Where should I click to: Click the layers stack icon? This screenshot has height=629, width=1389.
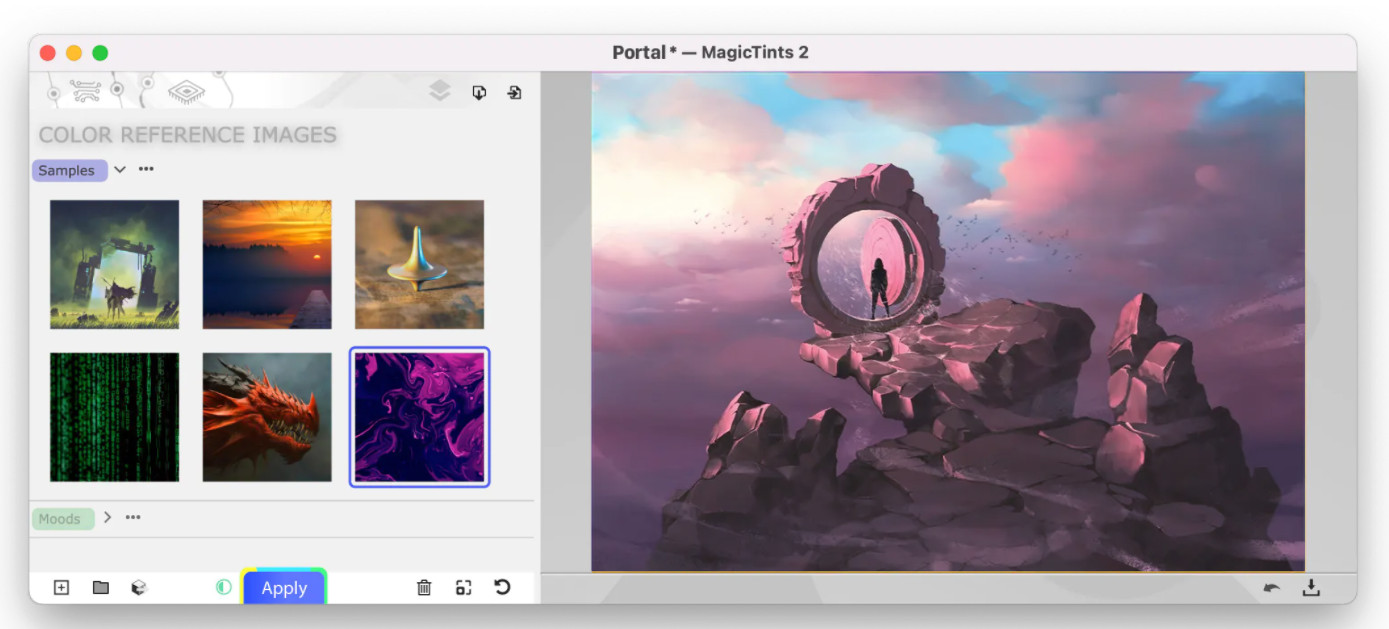click(440, 91)
